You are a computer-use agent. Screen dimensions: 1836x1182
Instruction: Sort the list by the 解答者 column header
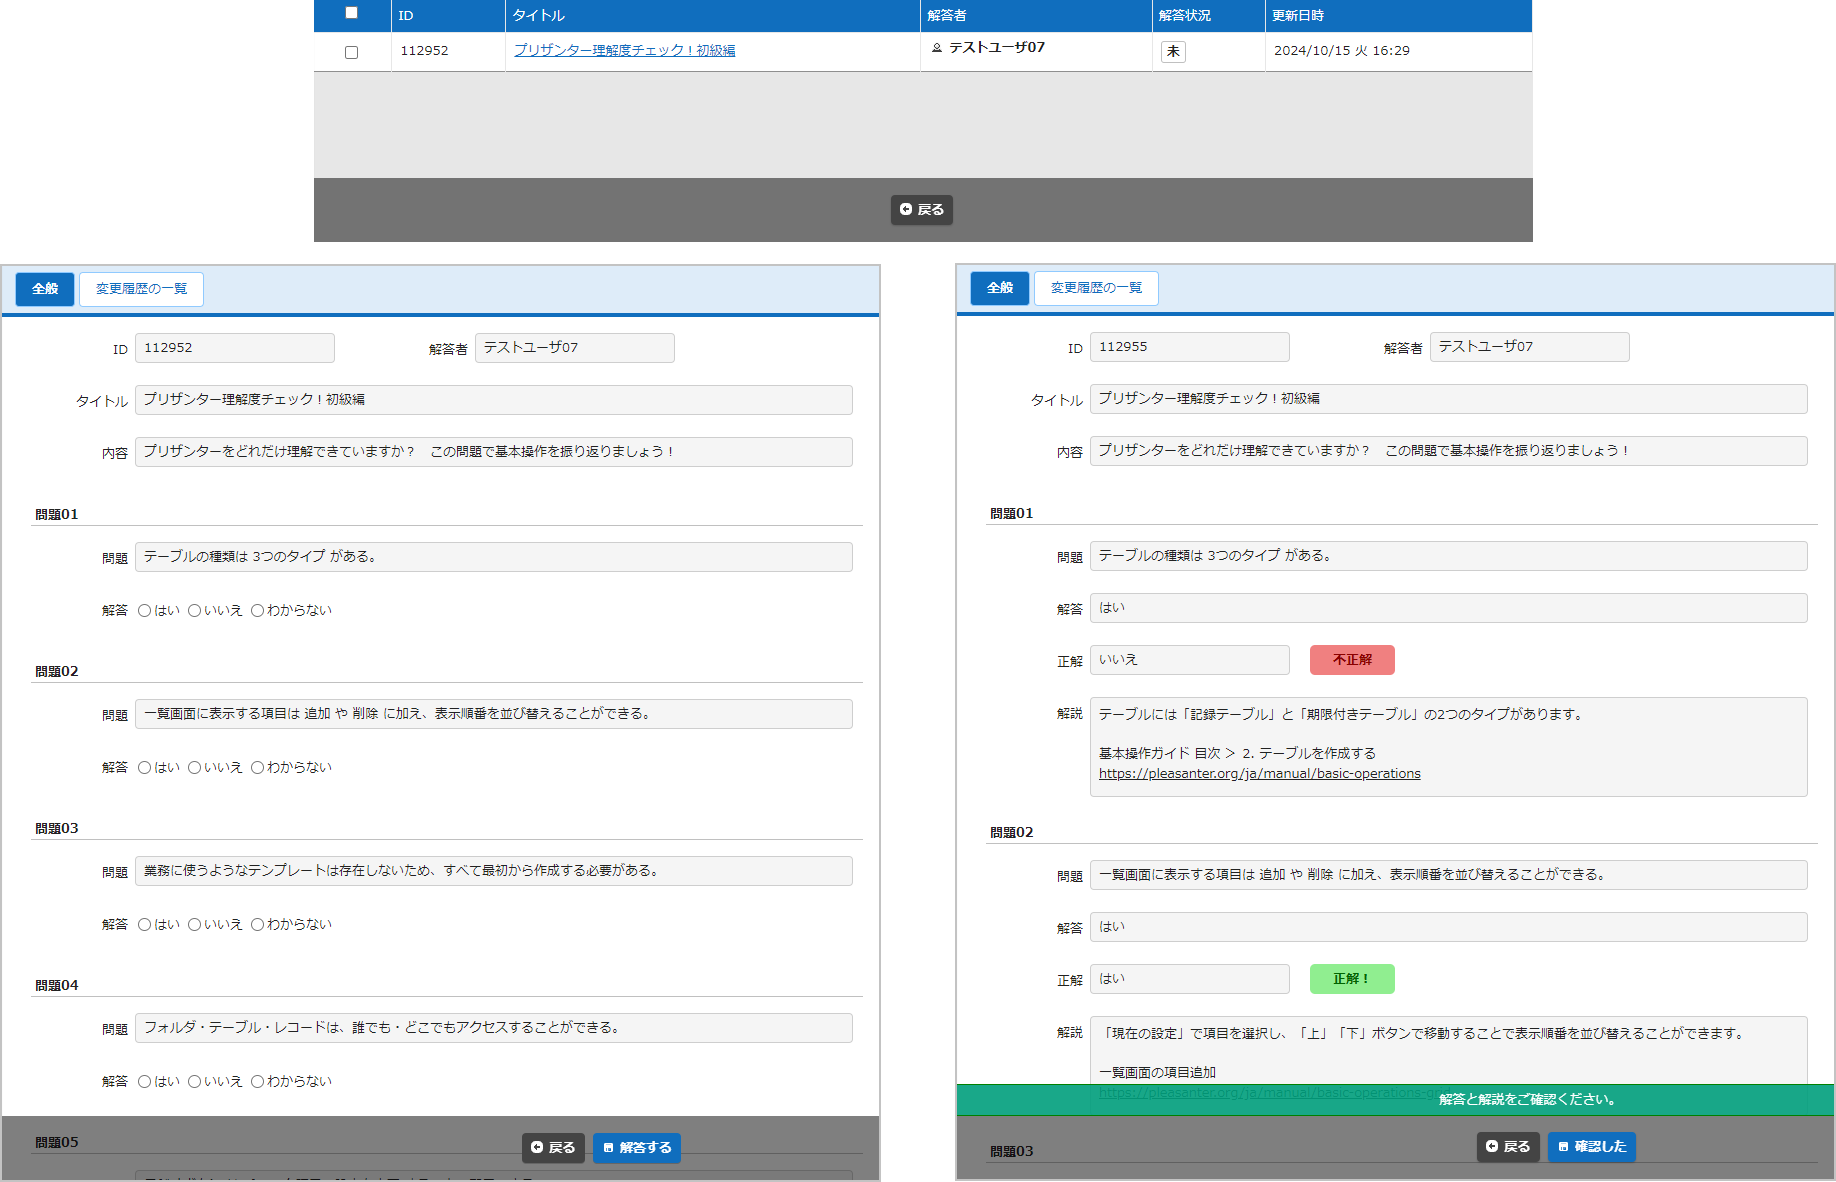point(1036,16)
